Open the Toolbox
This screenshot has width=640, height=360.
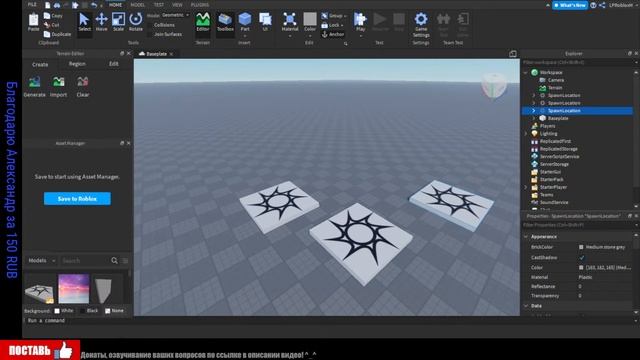click(225, 22)
